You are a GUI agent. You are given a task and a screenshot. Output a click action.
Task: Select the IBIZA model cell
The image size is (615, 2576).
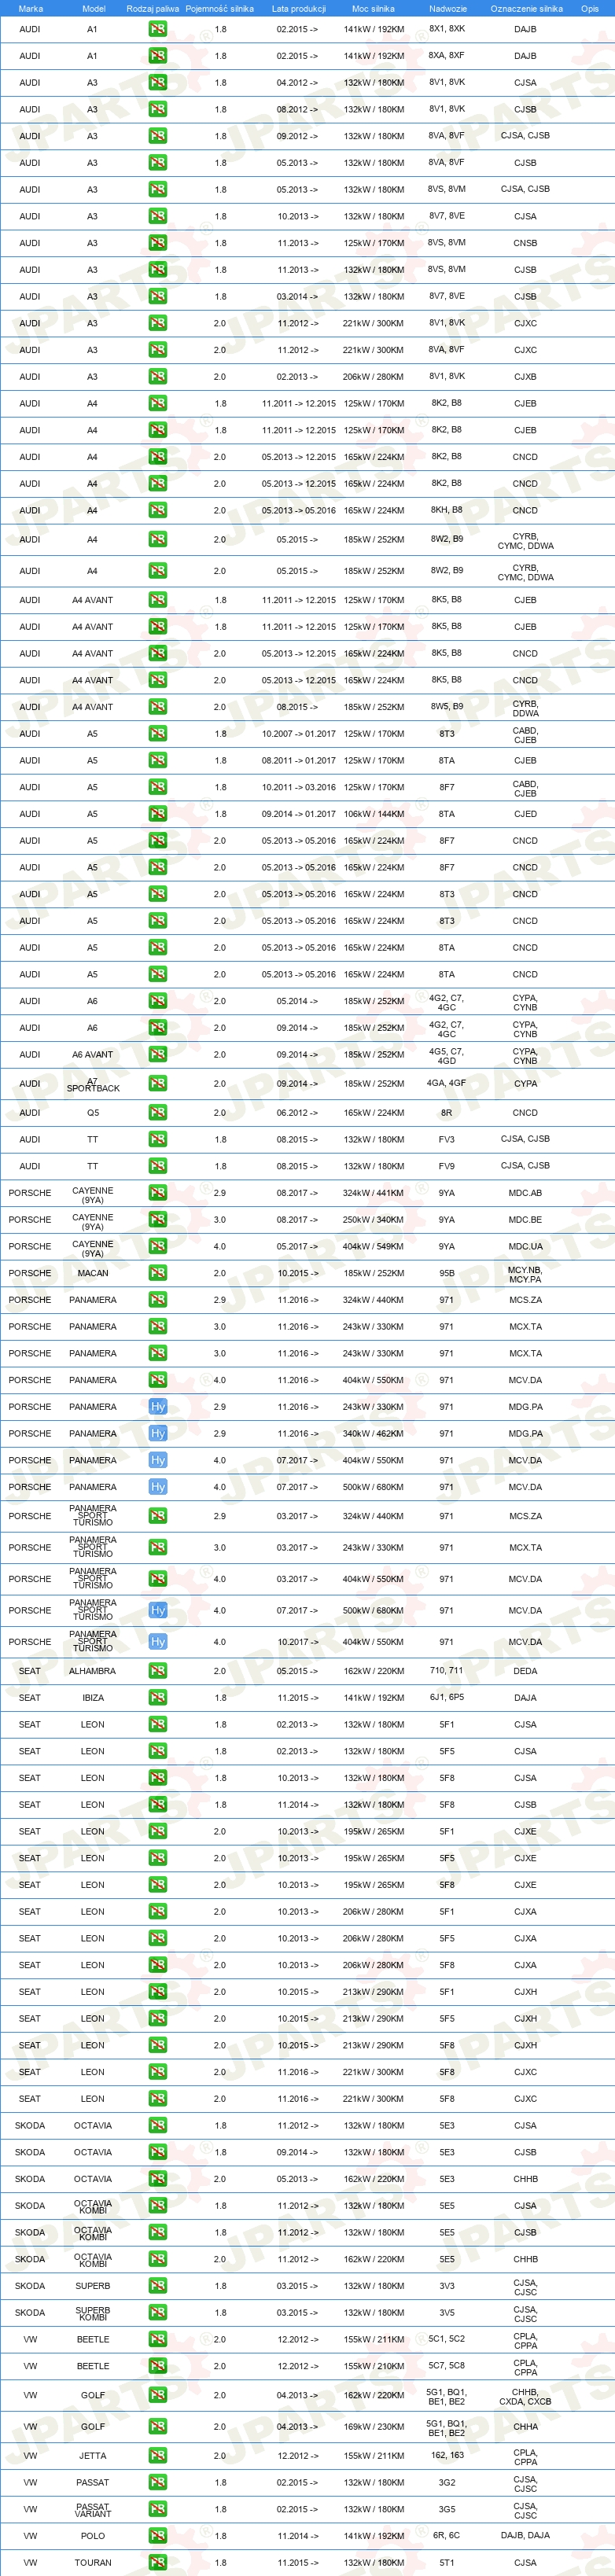click(93, 1698)
